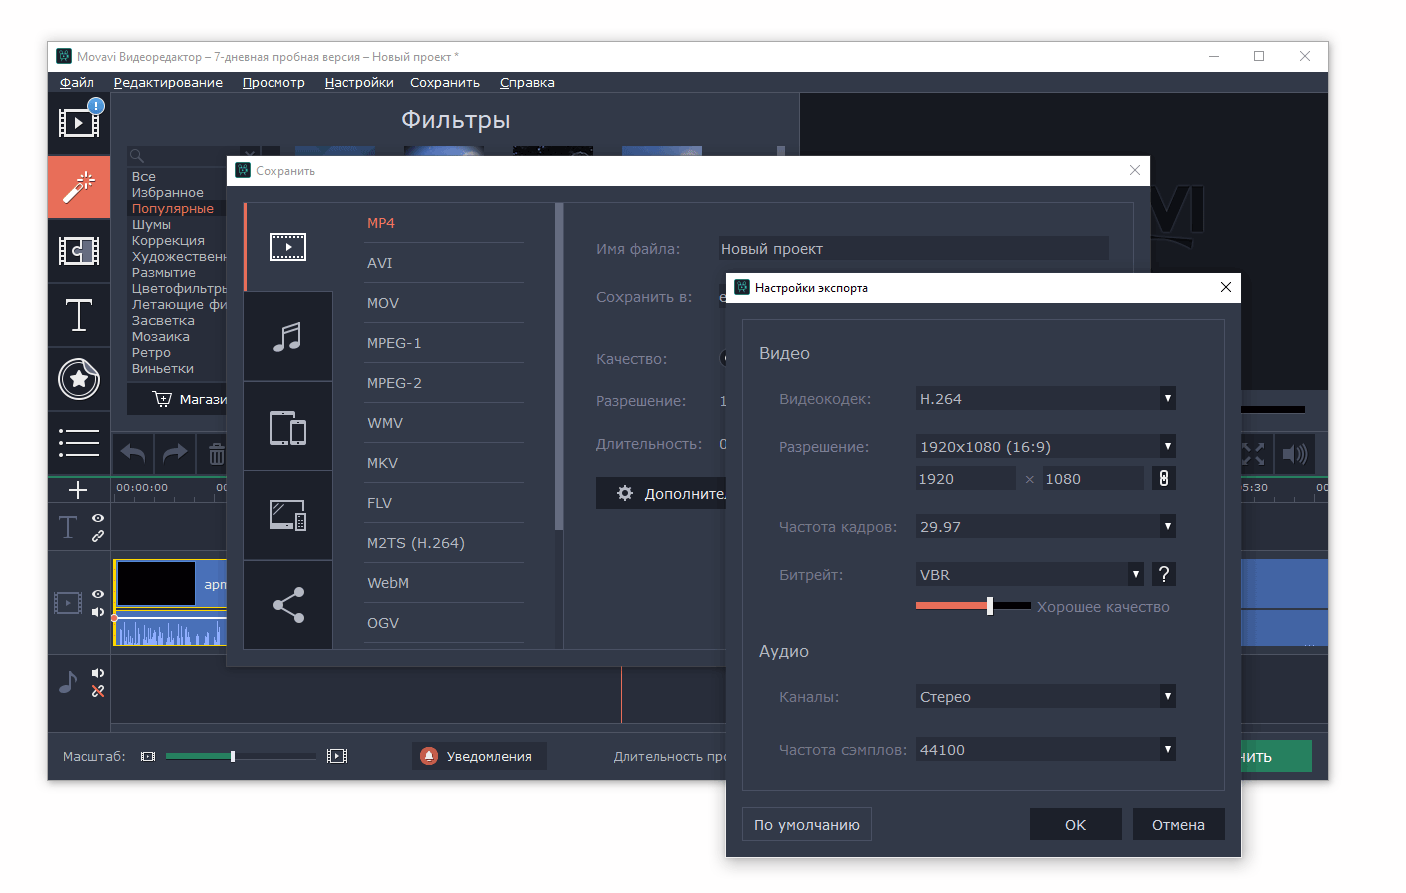Select the MKV format in list
The image size is (1406, 893).
[x=383, y=463]
